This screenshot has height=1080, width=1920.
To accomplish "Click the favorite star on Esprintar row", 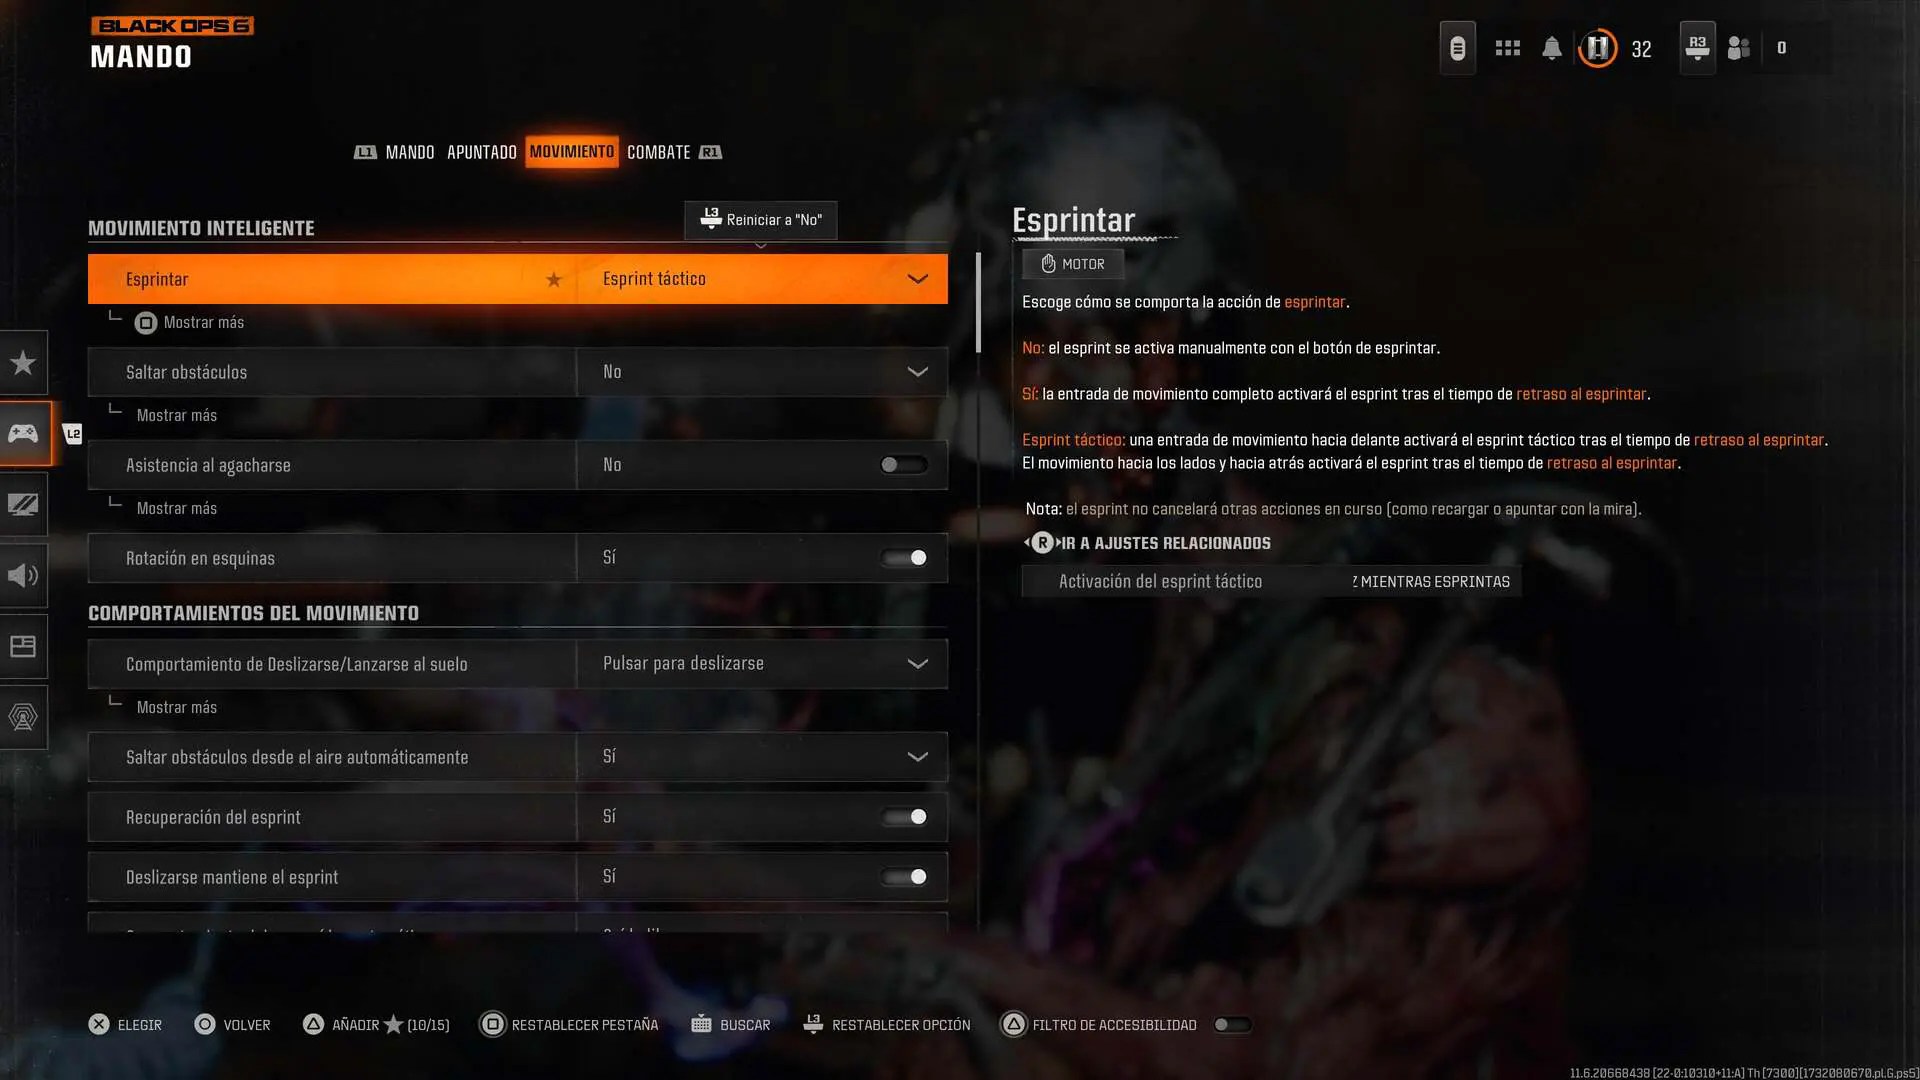I will pyautogui.click(x=554, y=280).
